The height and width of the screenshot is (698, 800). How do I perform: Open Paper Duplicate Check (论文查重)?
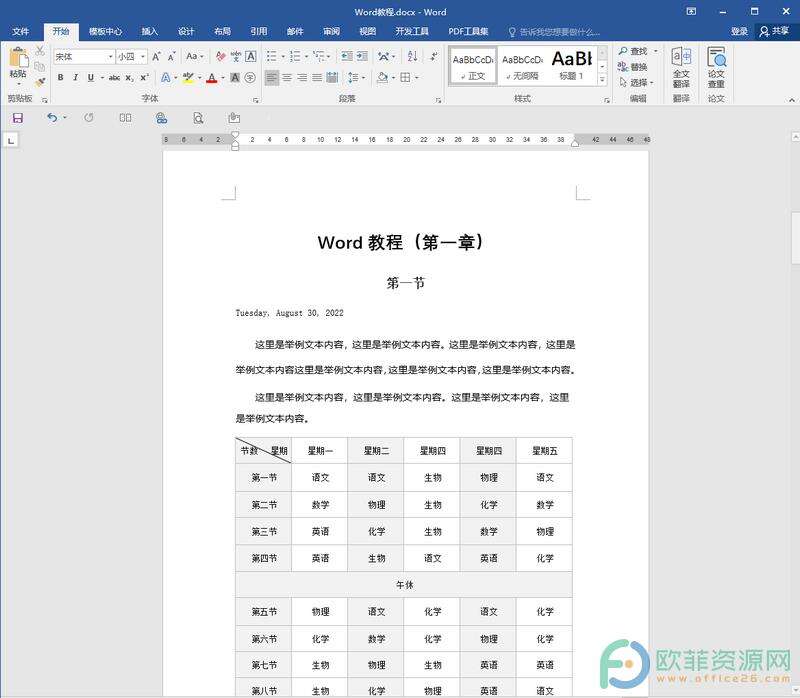click(716, 68)
